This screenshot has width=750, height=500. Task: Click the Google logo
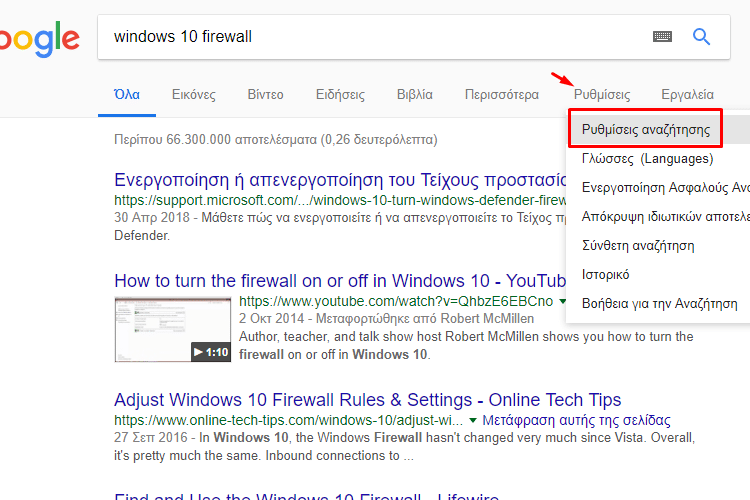tap(39, 40)
